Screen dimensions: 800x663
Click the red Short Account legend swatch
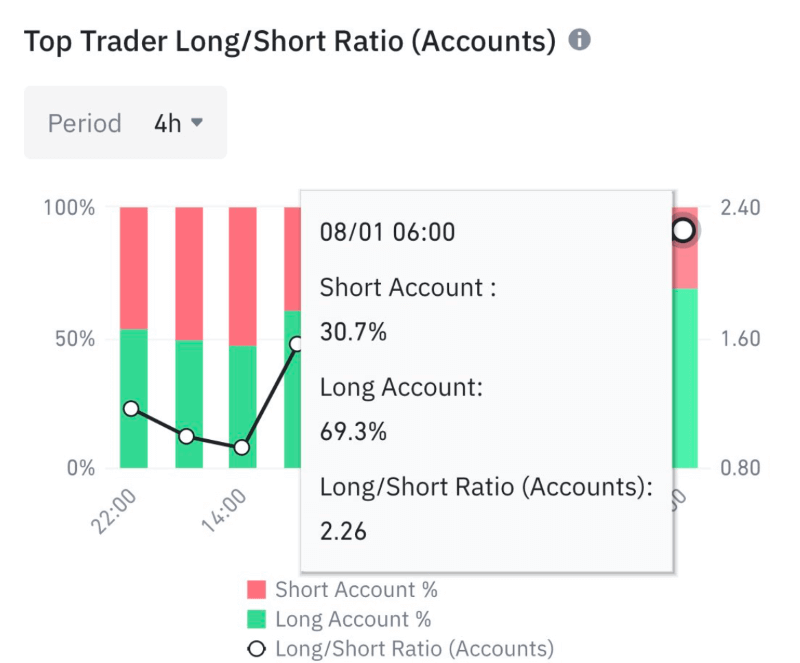[257, 590]
